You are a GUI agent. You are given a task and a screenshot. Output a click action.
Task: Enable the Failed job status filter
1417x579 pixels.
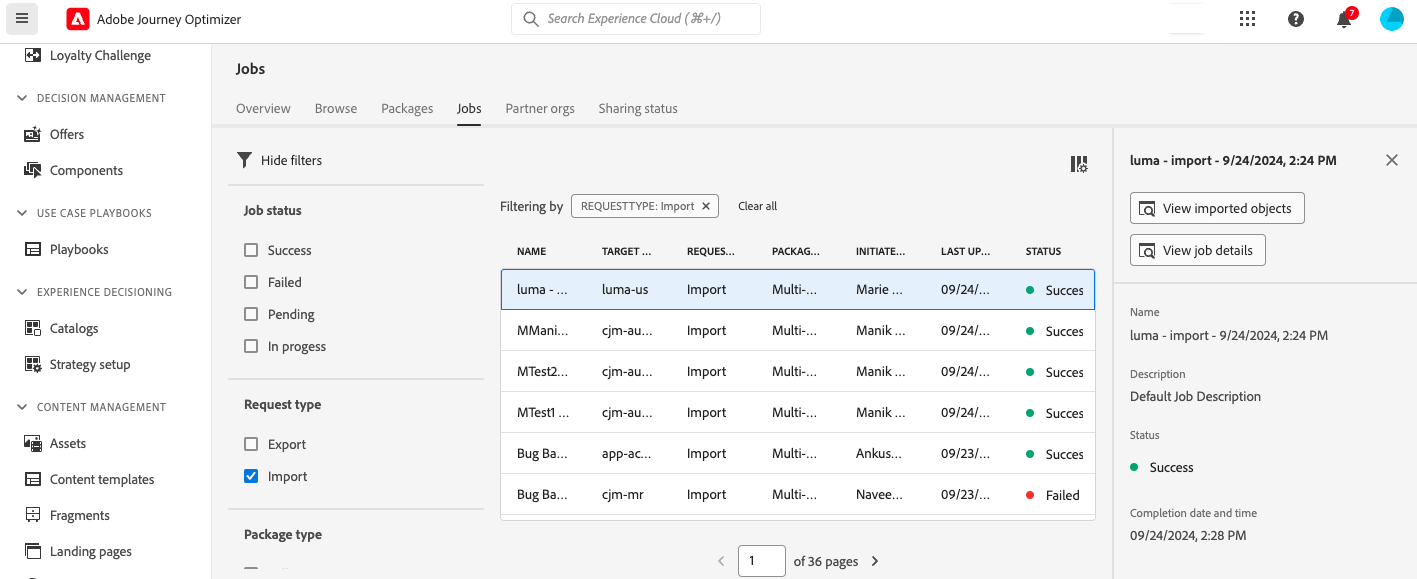(x=251, y=282)
